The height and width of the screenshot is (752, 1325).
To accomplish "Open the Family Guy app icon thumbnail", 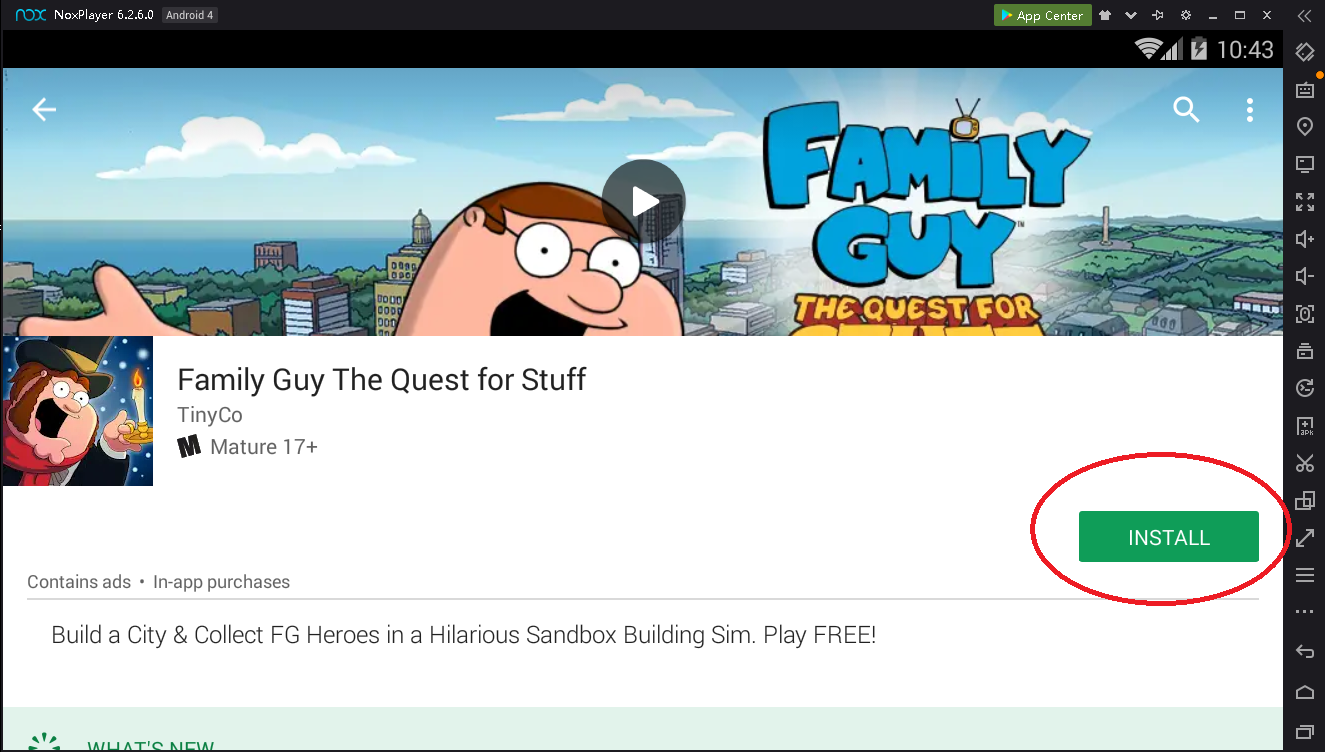I will click(78, 411).
